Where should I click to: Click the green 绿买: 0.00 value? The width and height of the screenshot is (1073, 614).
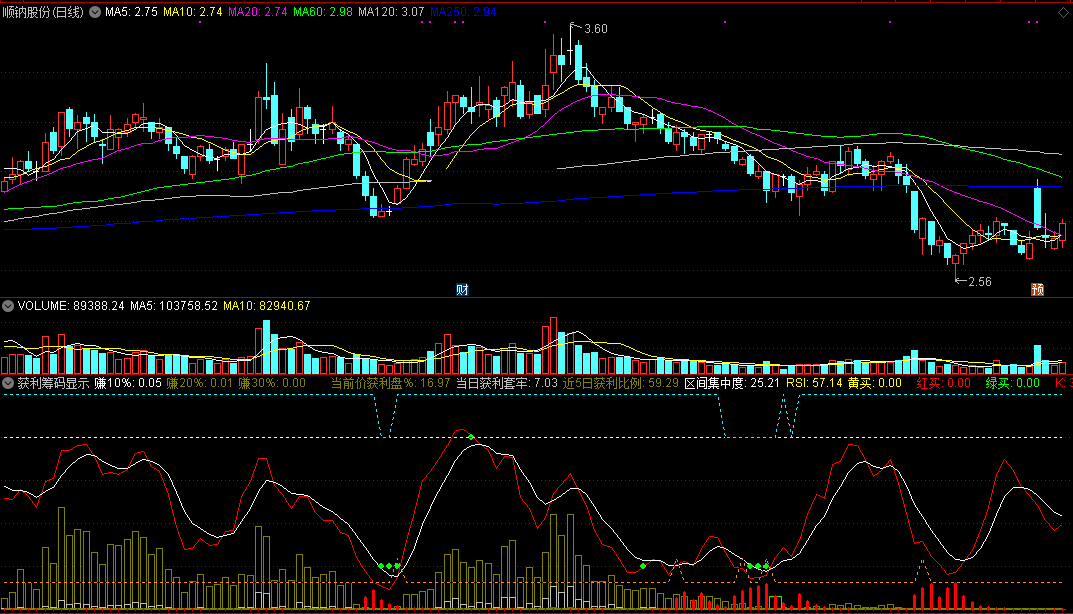click(1012, 383)
